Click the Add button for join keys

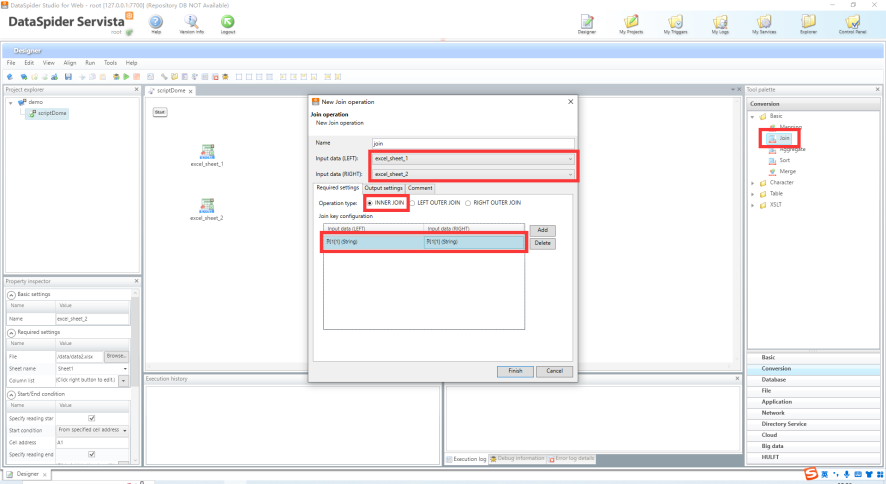click(542, 230)
